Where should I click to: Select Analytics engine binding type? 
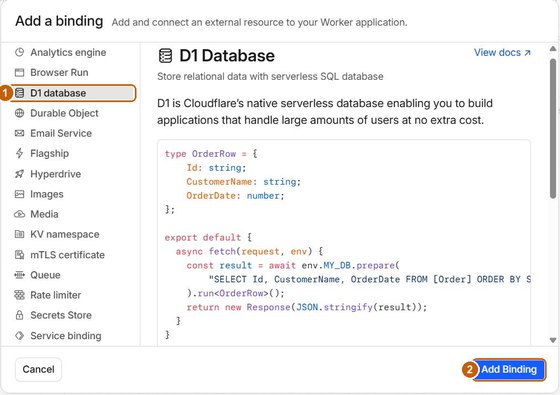tap(68, 52)
